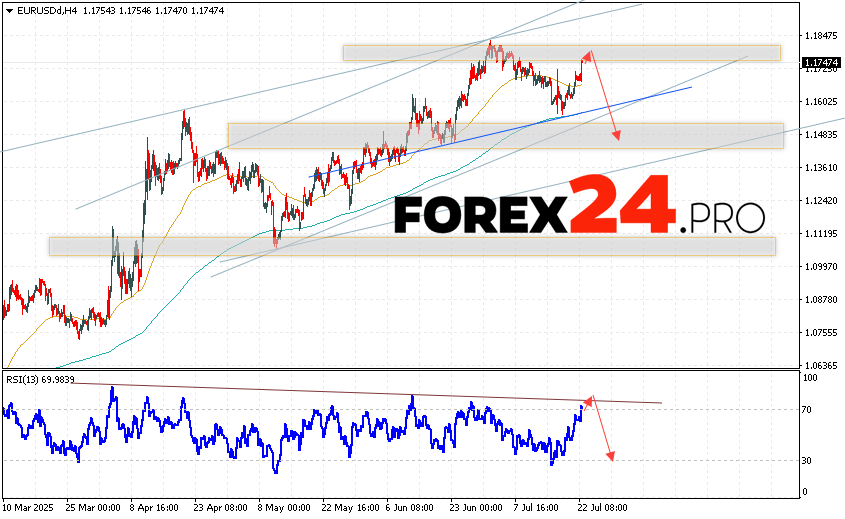Click the red up arrowhead near the price peak
Image resolution: width=845 pixels, height=519 pixels.
tap(590, 53)
